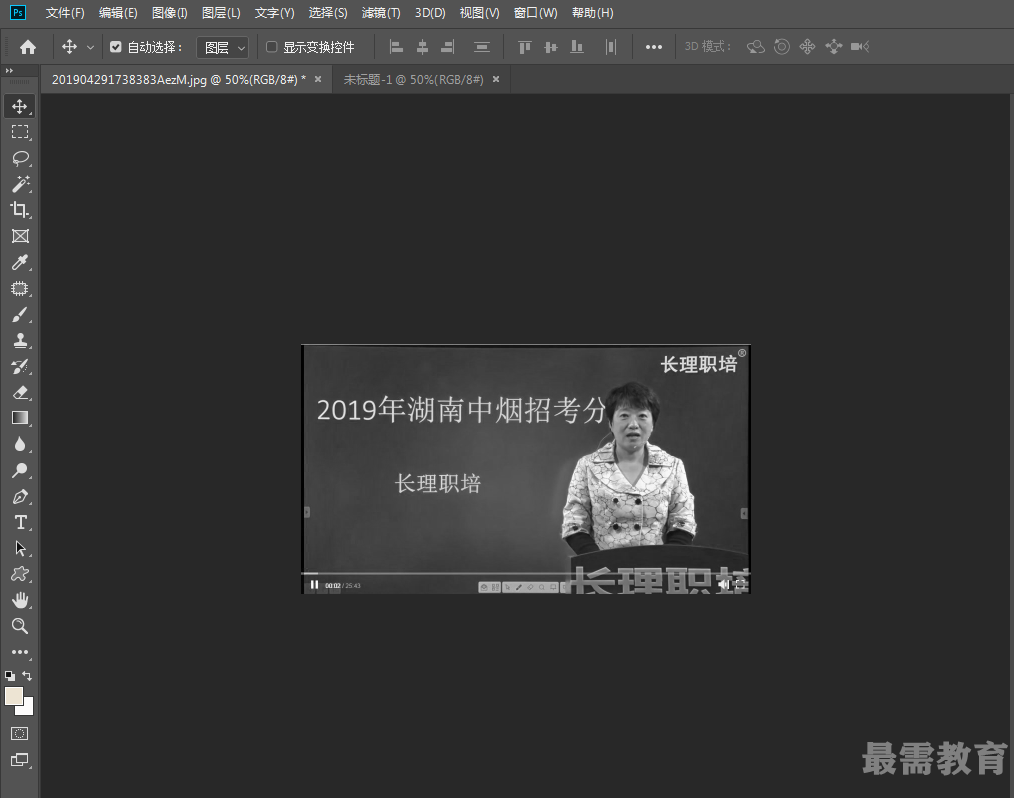Select the Rectangular Marquee tool

(20, 132)
